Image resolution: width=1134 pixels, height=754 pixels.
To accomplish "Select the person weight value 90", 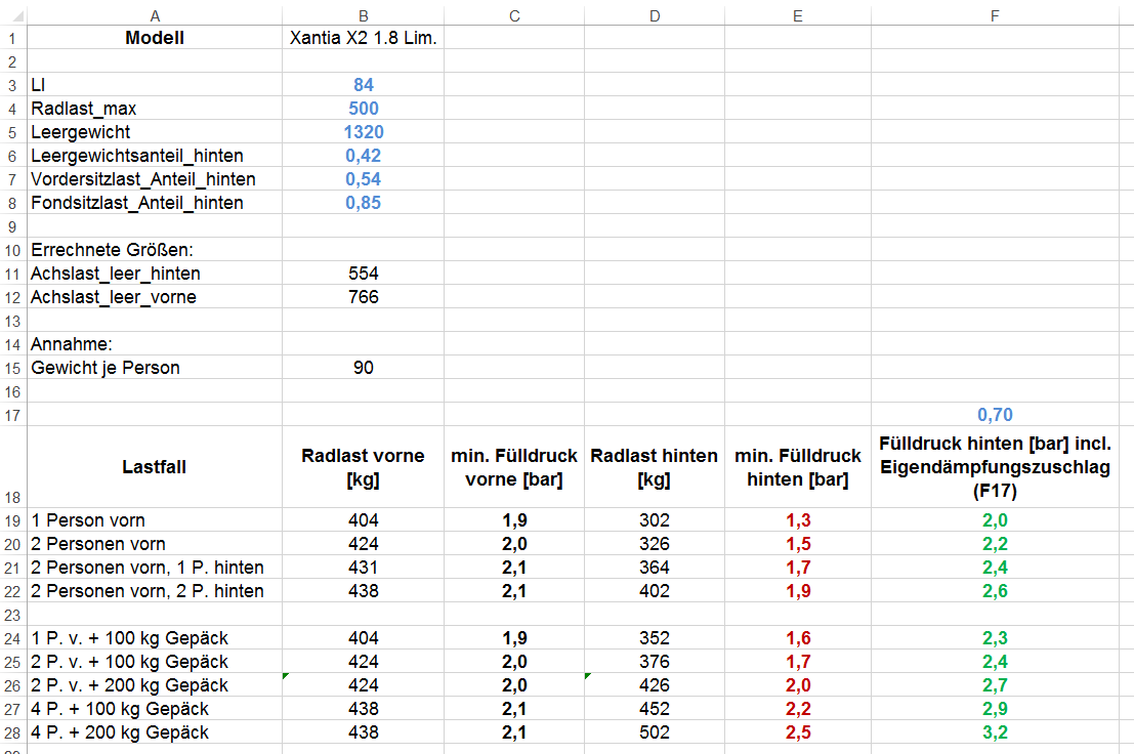I will coord(363,367).
